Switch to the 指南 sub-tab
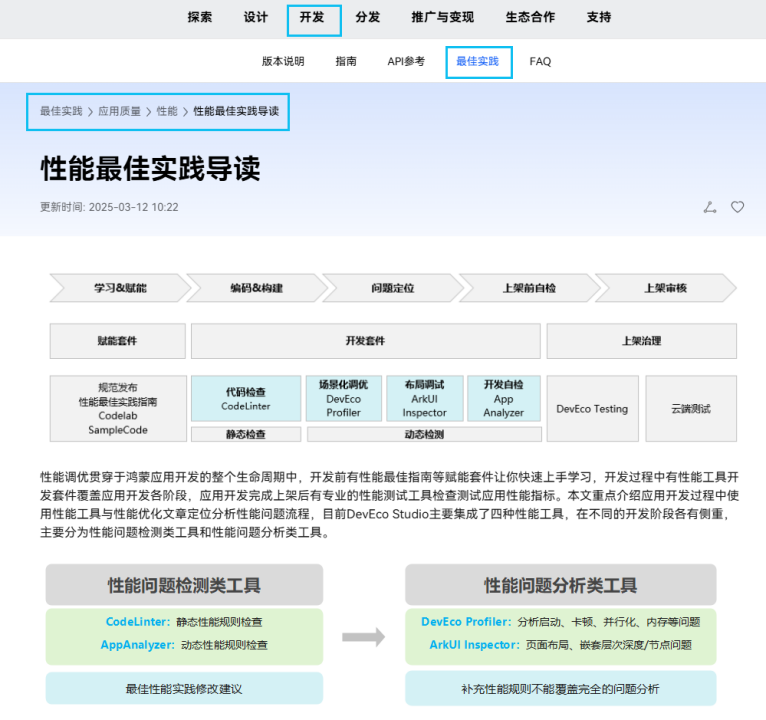Screen dimensions: 766x720 click(346, 61)
